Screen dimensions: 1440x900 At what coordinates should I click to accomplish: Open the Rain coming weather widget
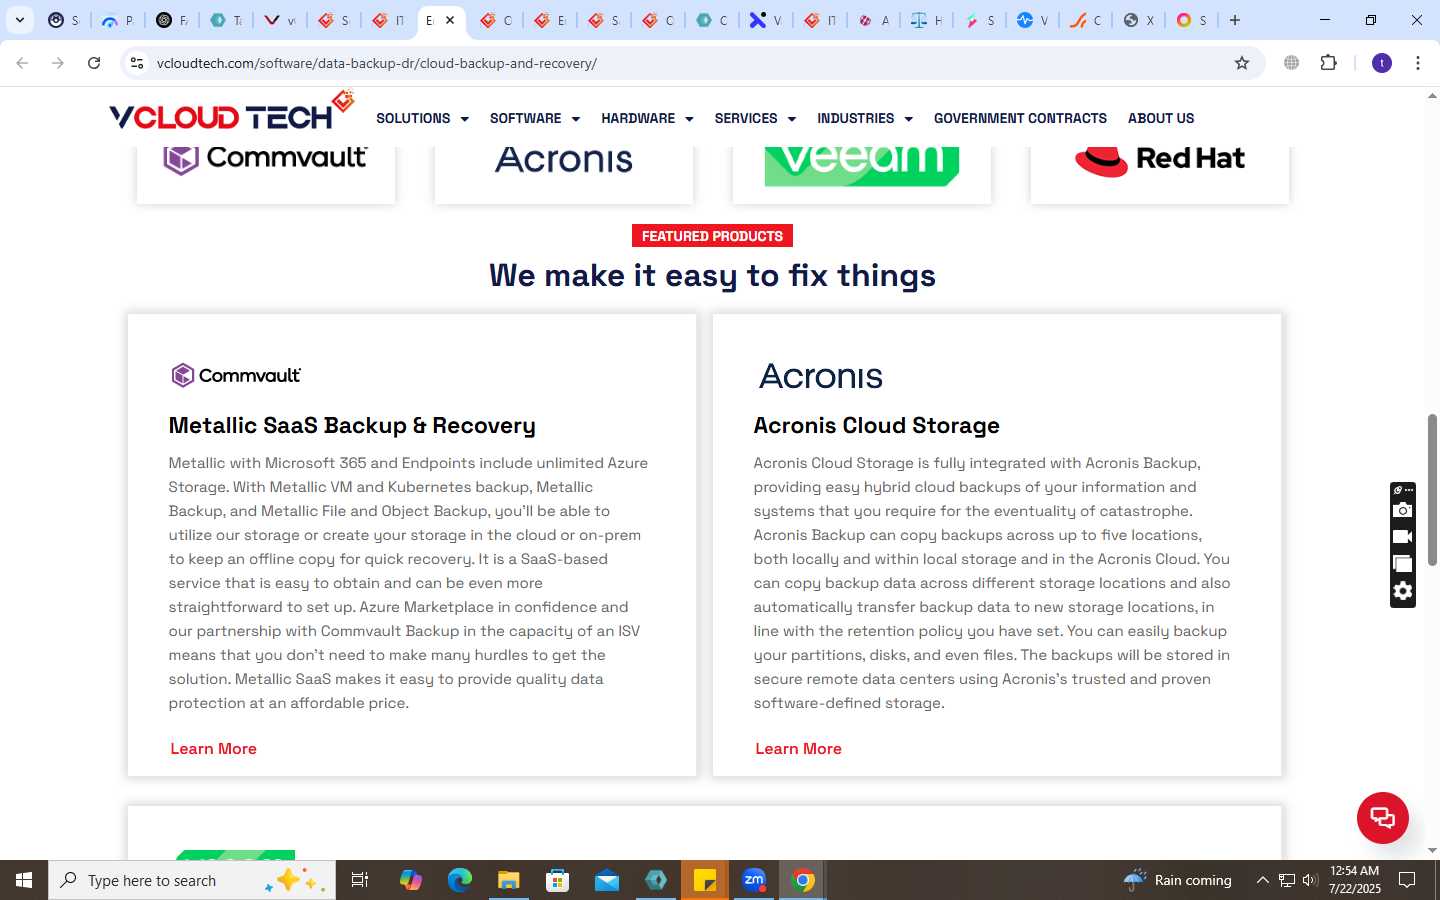1178,880
